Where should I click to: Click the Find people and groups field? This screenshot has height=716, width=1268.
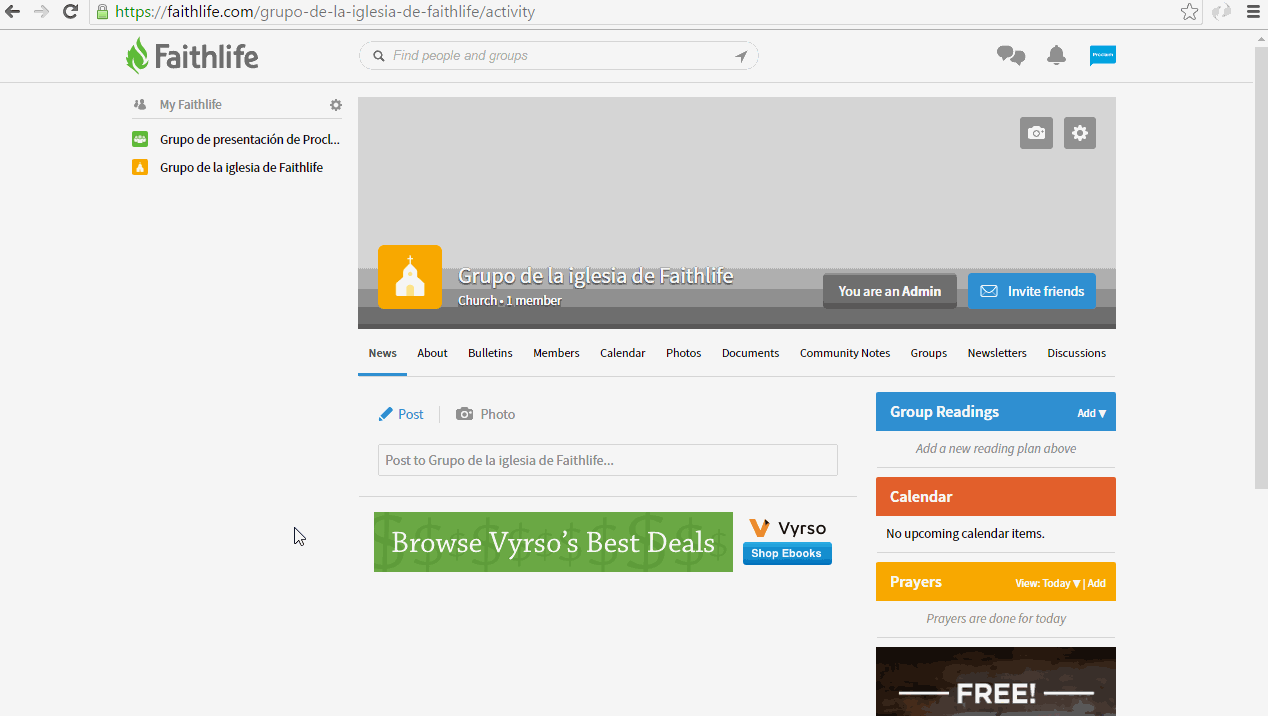coord(559,56)
